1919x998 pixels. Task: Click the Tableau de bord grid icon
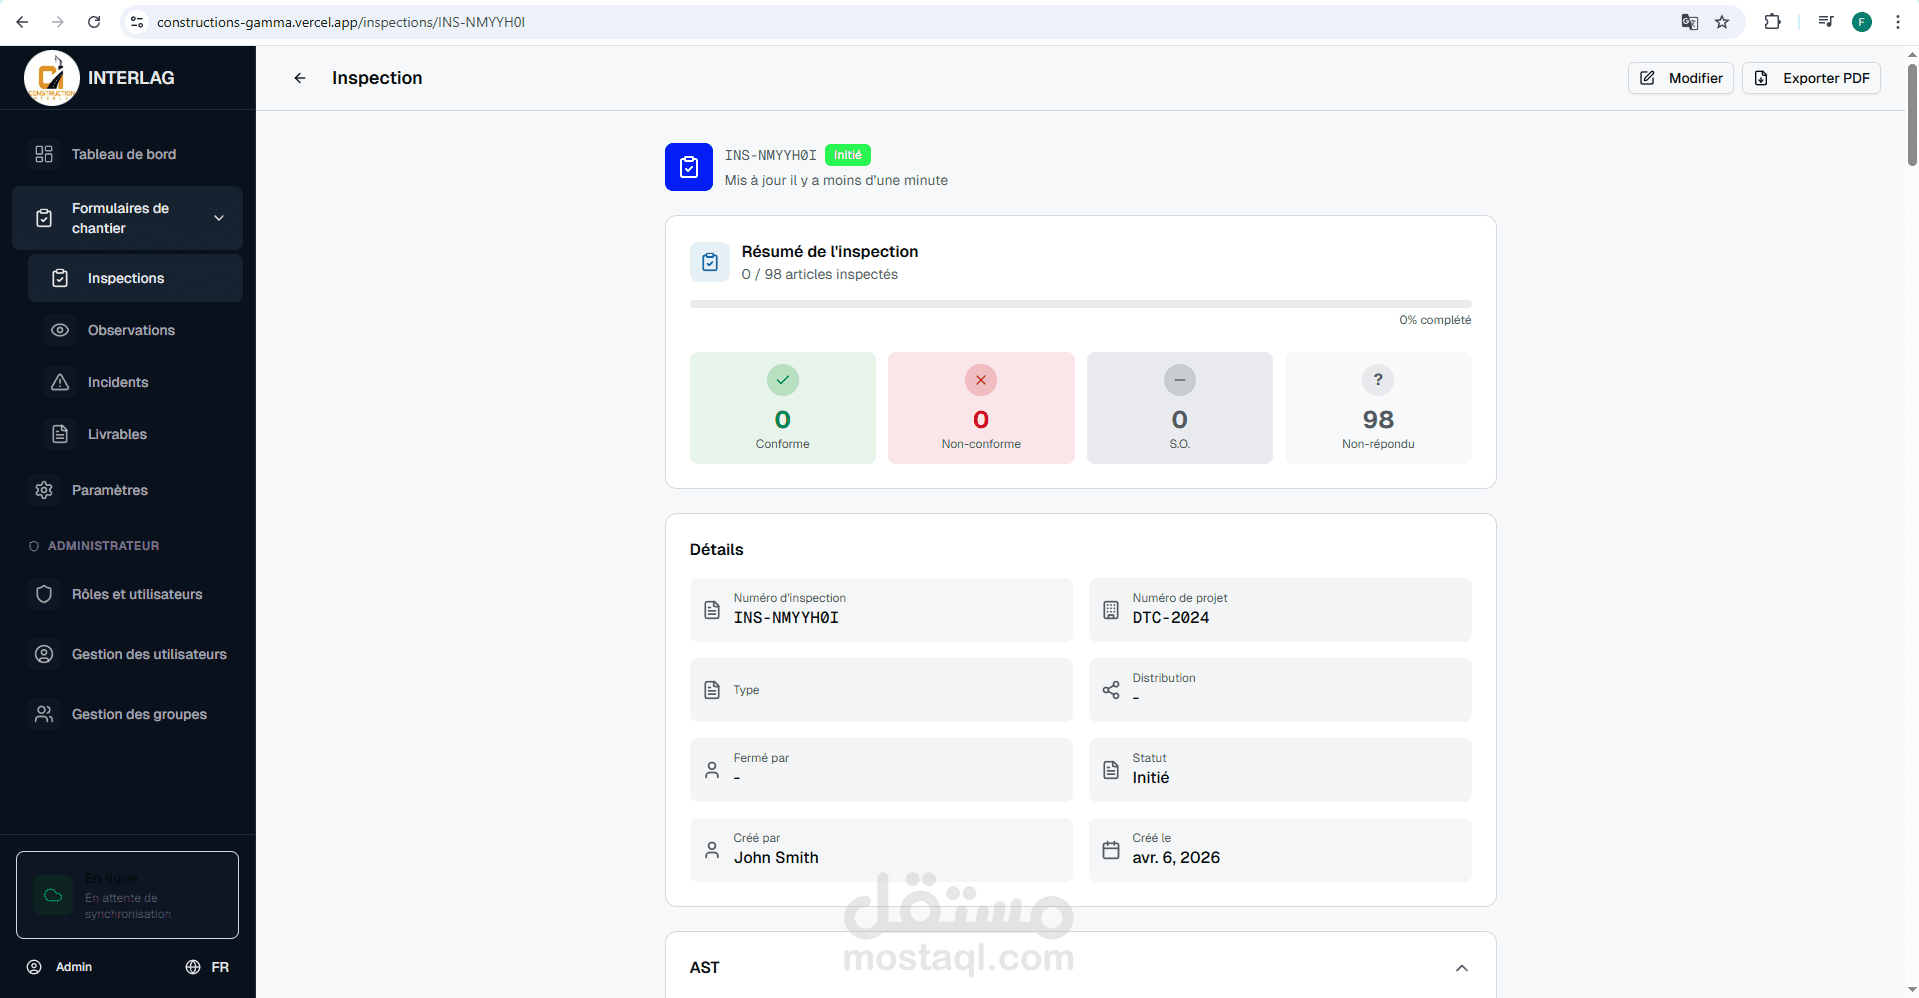44,154
